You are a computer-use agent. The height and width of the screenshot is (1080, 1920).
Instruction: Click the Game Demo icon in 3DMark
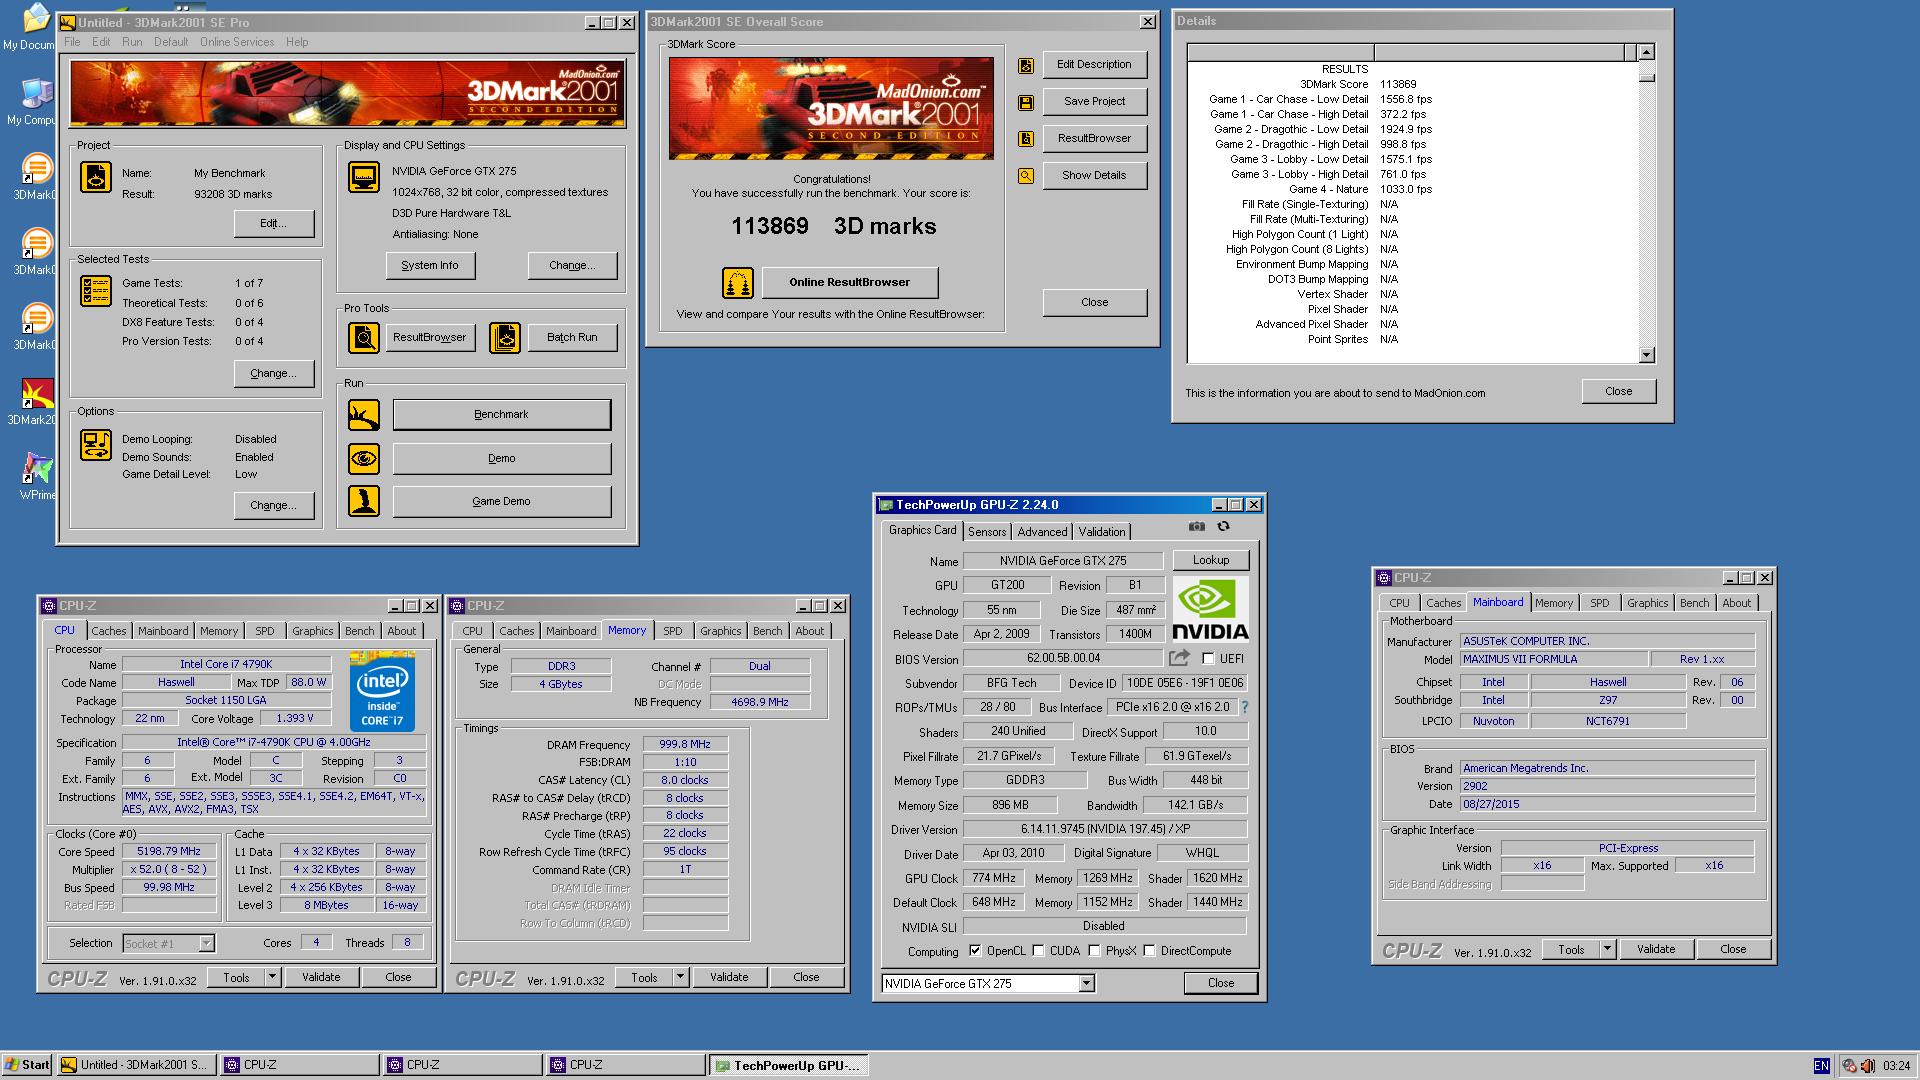364,501
